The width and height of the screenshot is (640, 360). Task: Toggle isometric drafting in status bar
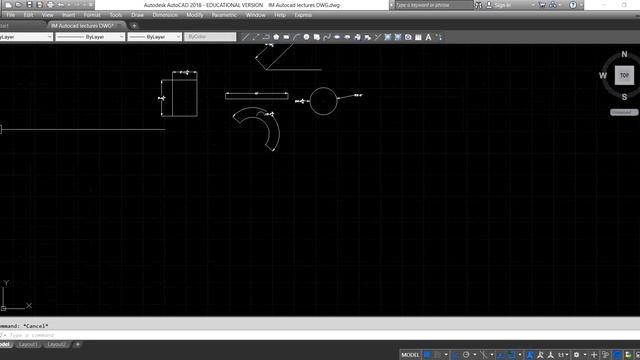484,355
